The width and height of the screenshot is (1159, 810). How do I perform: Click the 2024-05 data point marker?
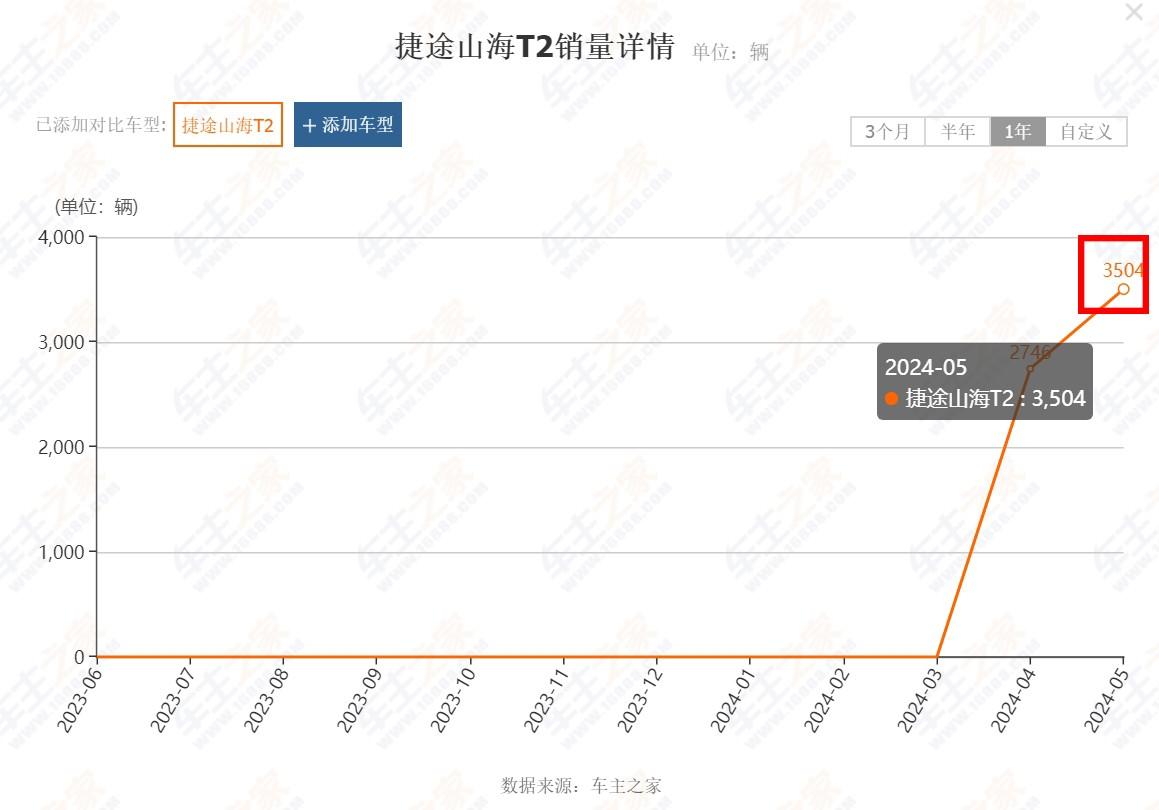(x=1123, y=289)
